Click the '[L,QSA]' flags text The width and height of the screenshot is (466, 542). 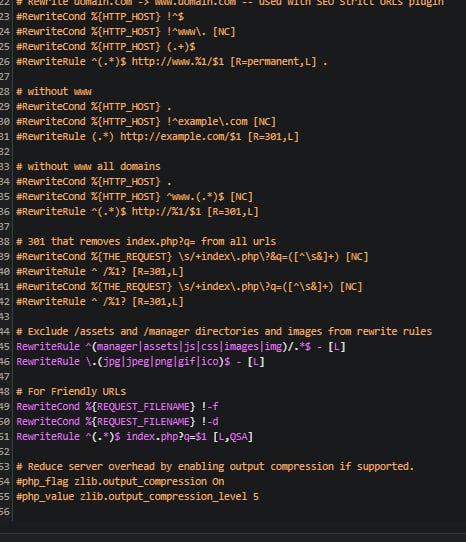coord(233,437)
